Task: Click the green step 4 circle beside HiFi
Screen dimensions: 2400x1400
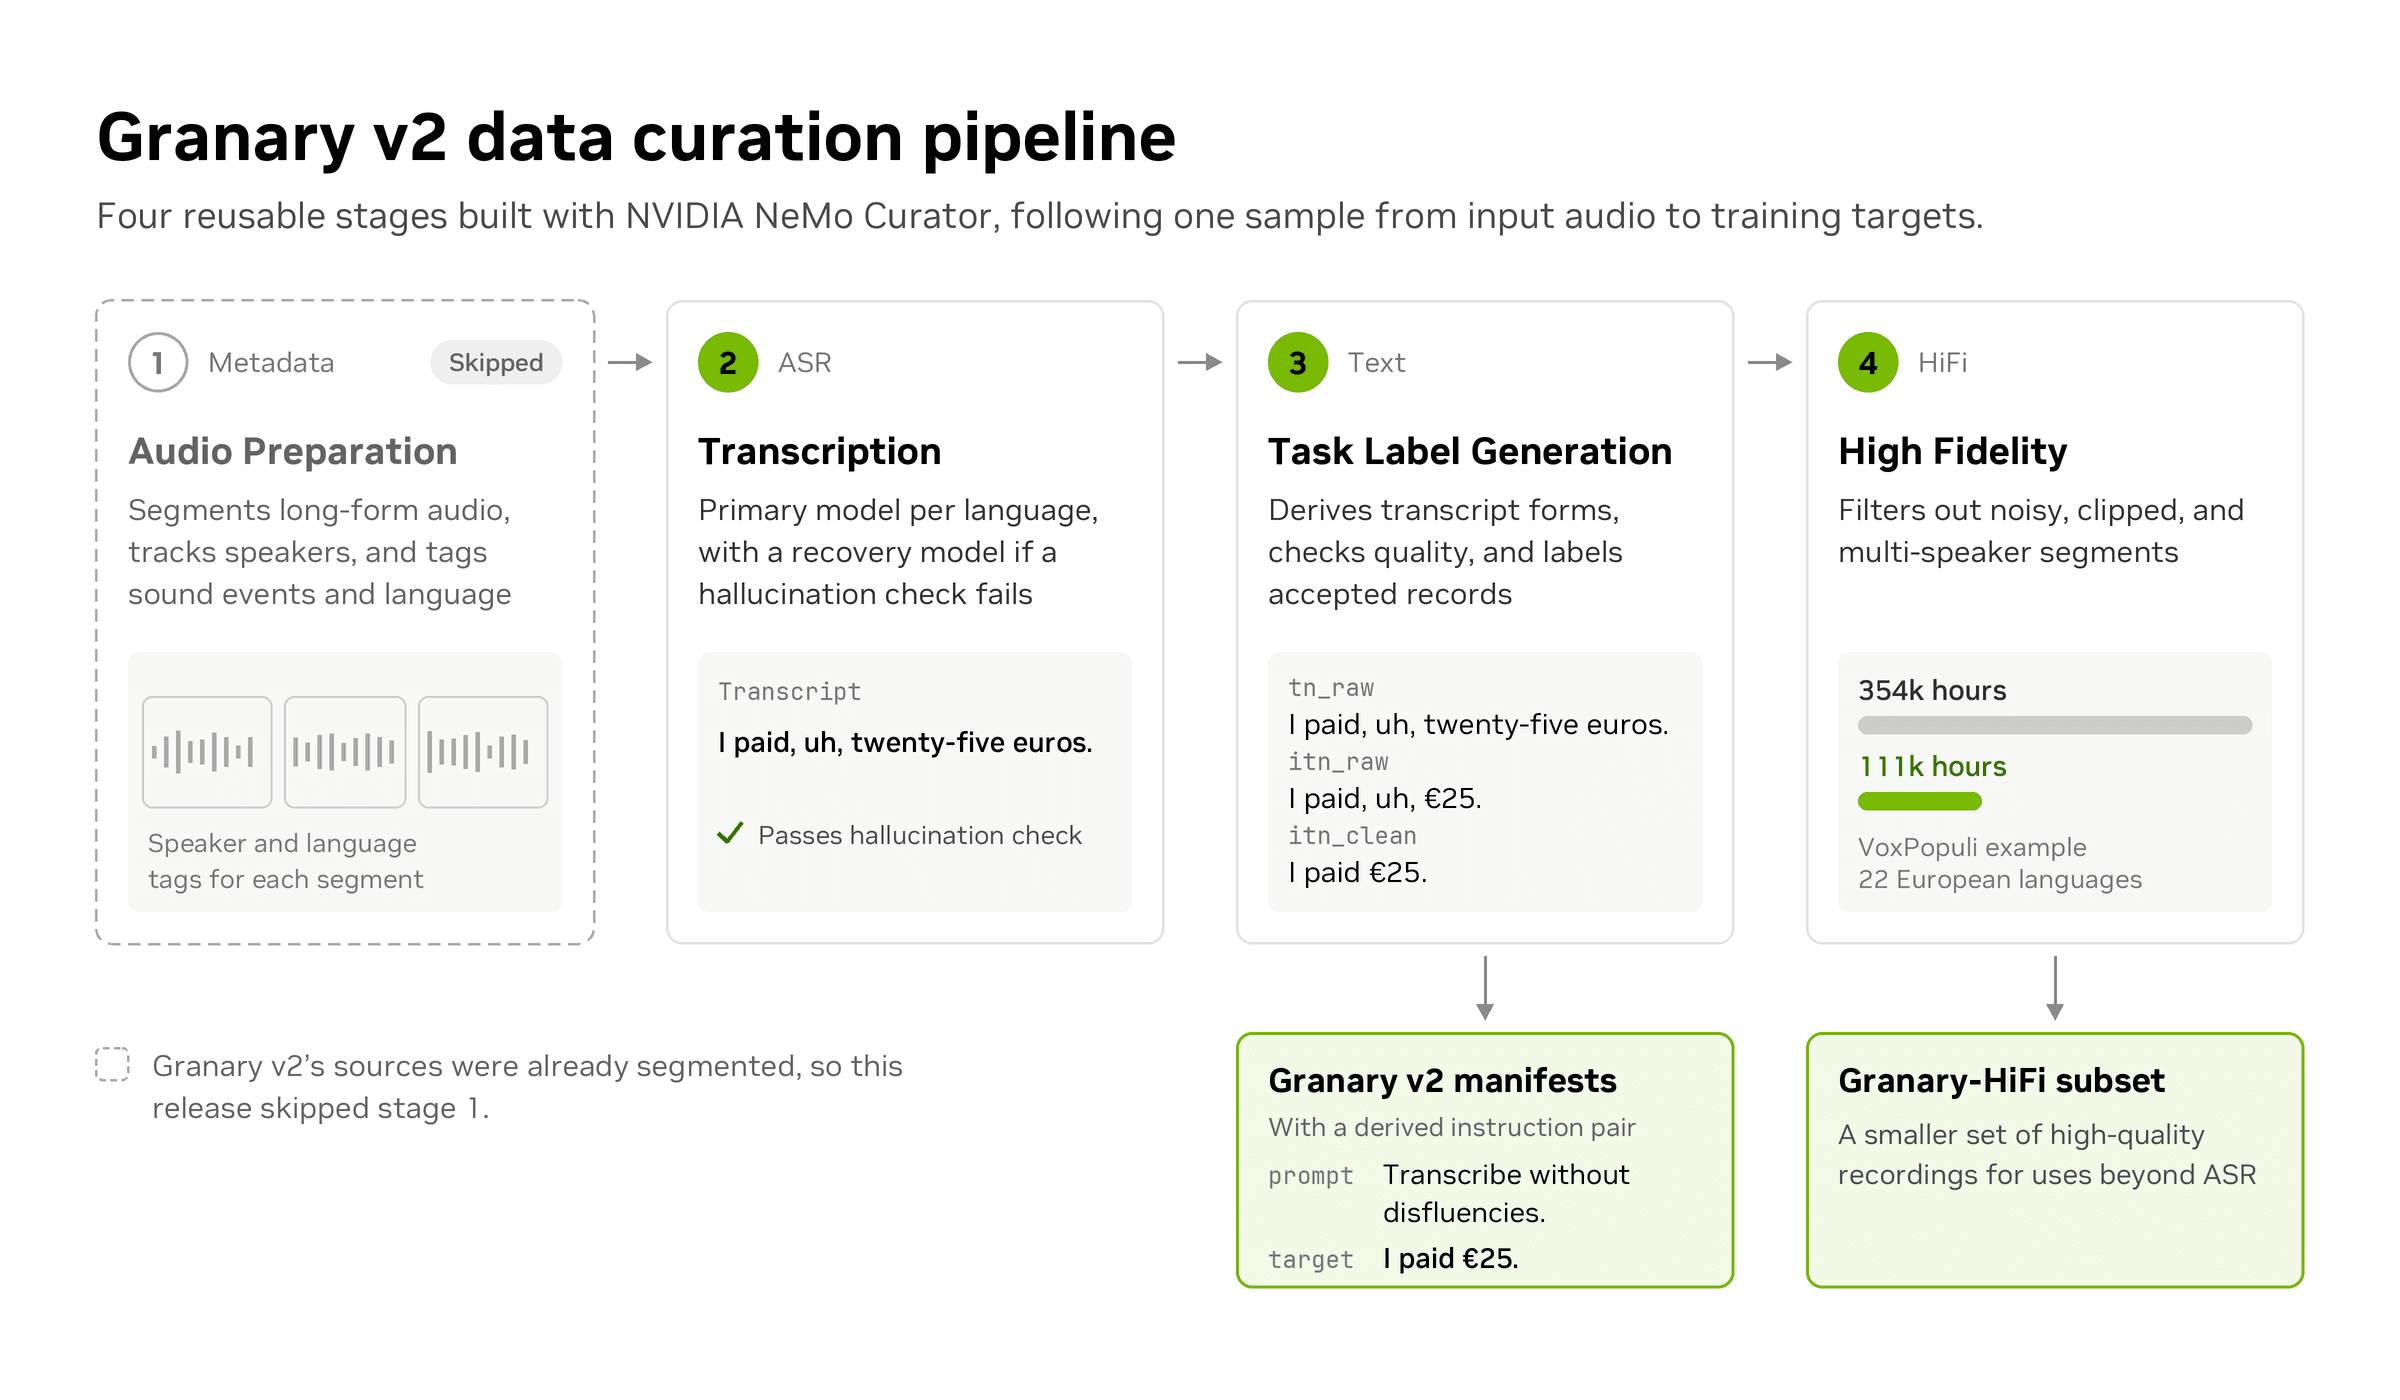Action: [x=1868, y=362]
